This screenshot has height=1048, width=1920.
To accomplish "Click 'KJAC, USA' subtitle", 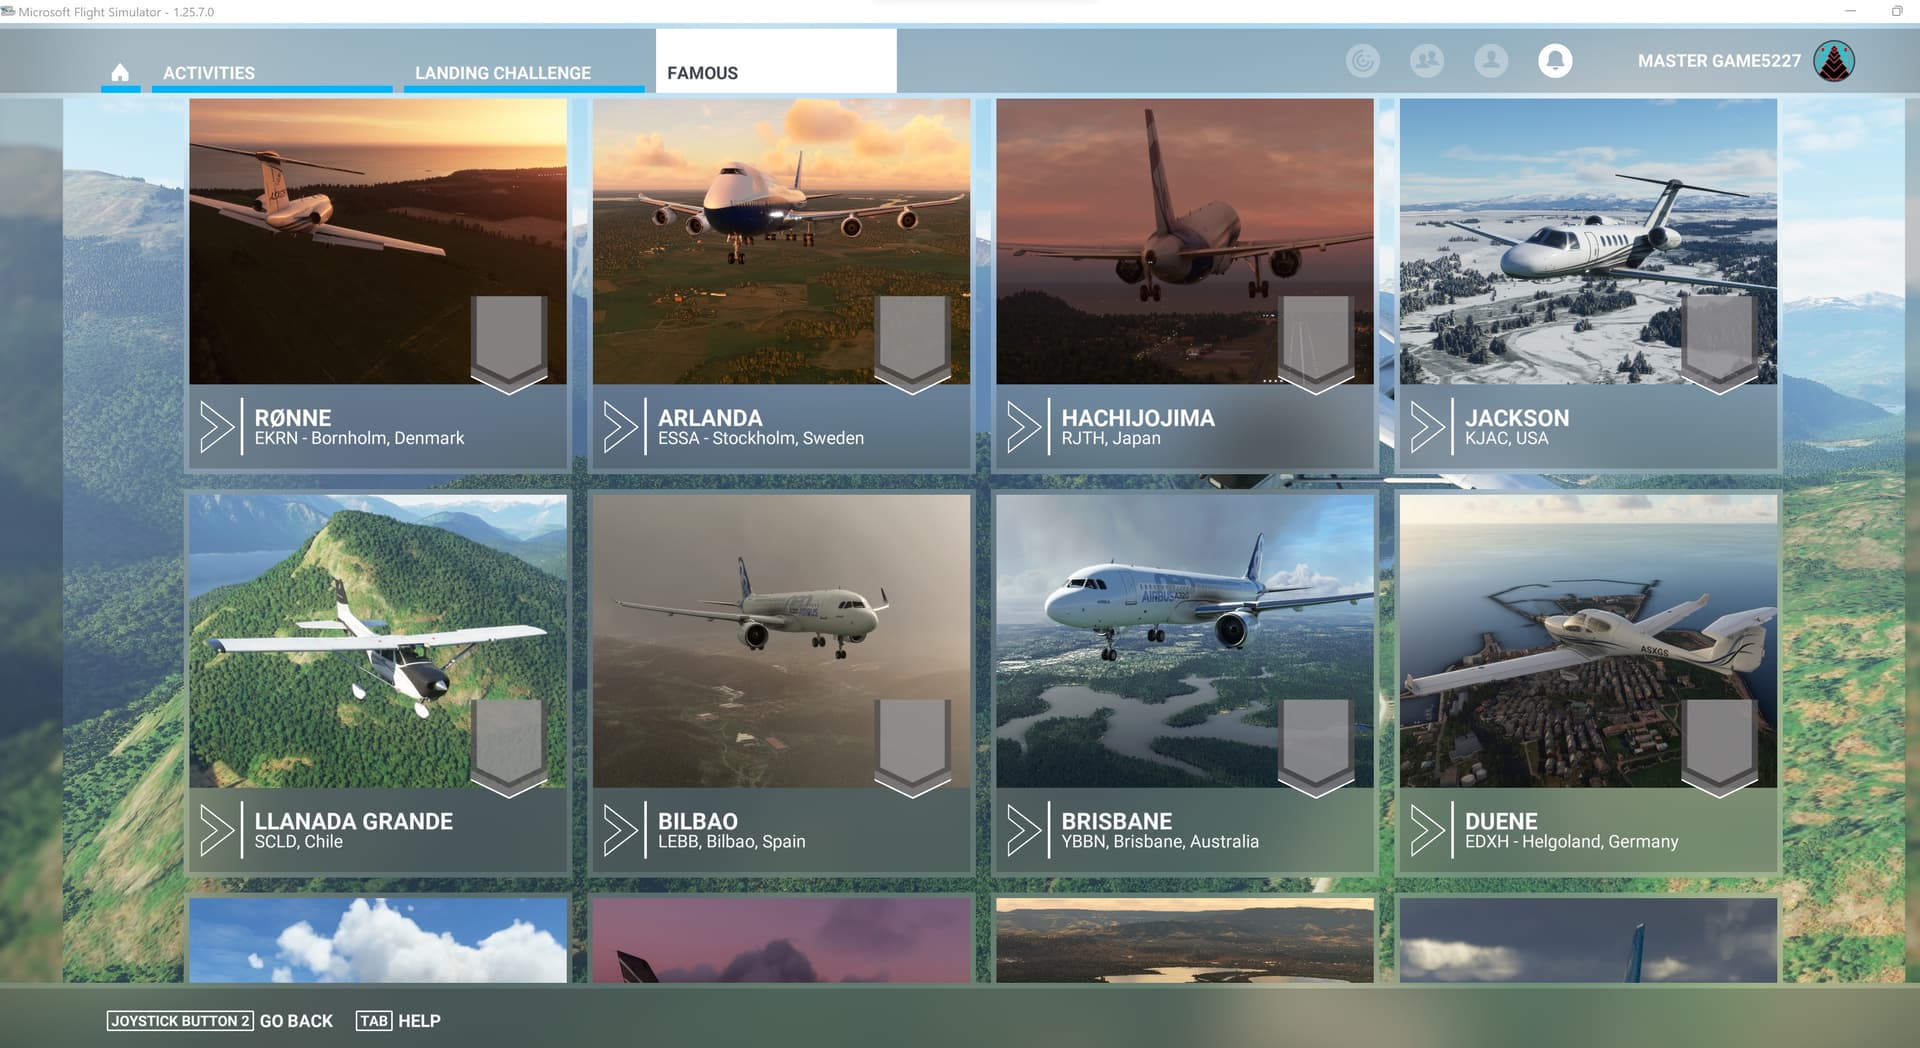I will (x=1506, y=438).
